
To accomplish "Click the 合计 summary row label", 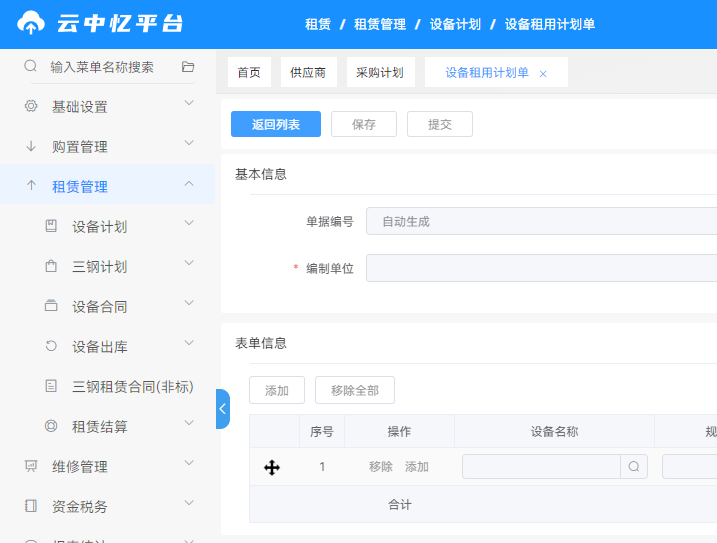I will 399,504.
